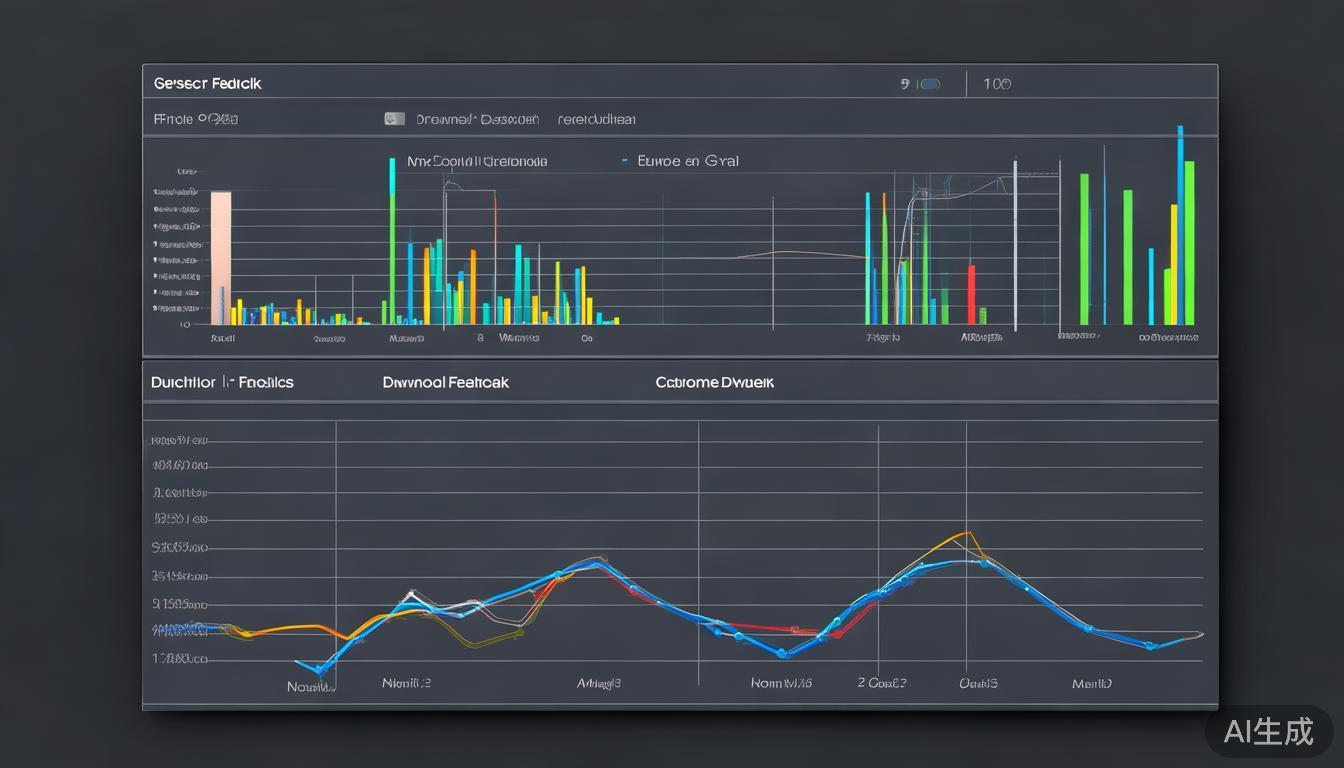The width and height of the screenshot is (1344, 768).
Task: Click the tall peach bar in the bar chart
Action: coord(221,256)
